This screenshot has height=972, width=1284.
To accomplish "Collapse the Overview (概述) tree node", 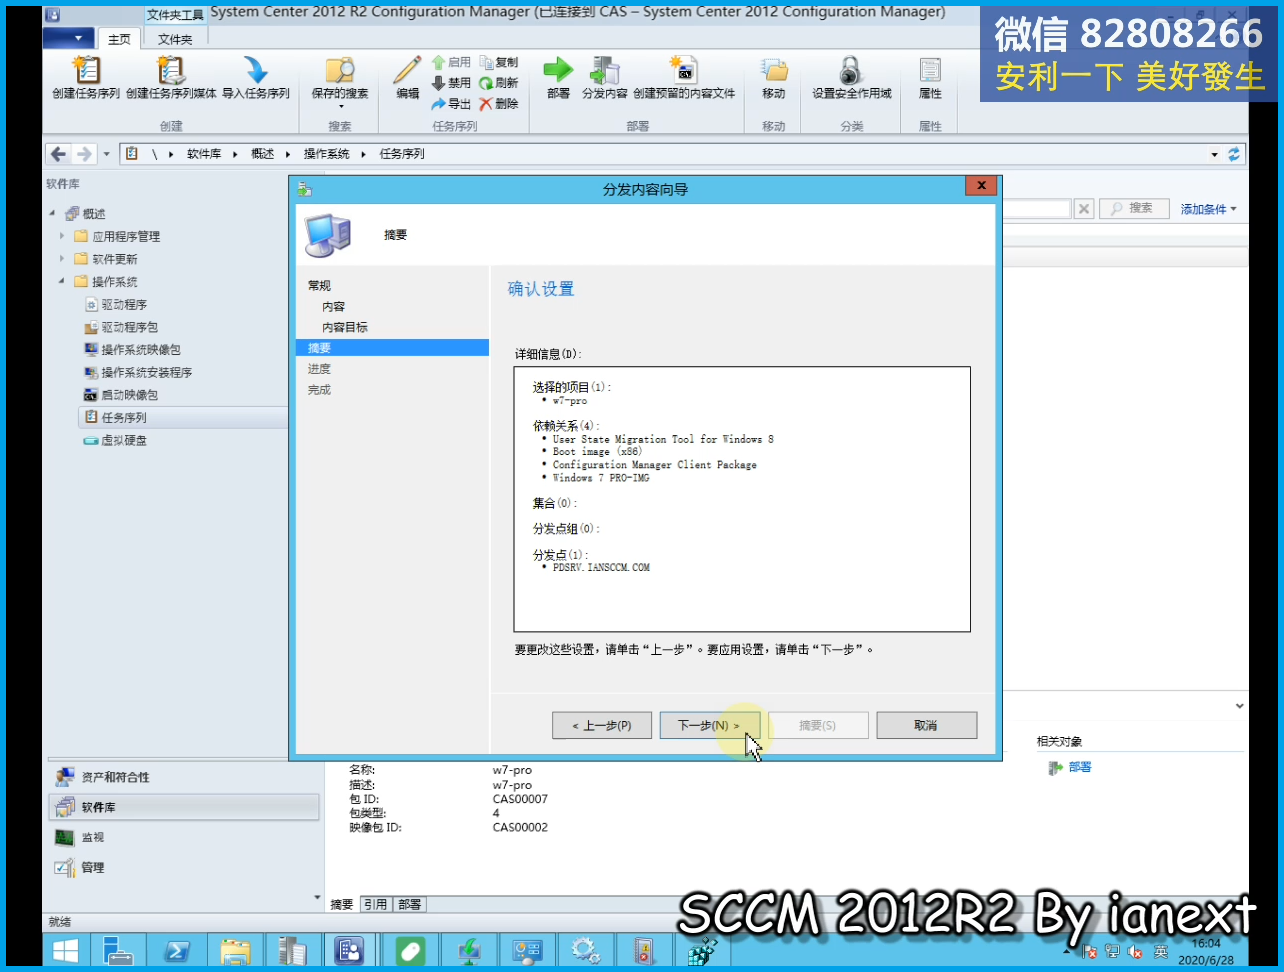I will pos(53,214).
